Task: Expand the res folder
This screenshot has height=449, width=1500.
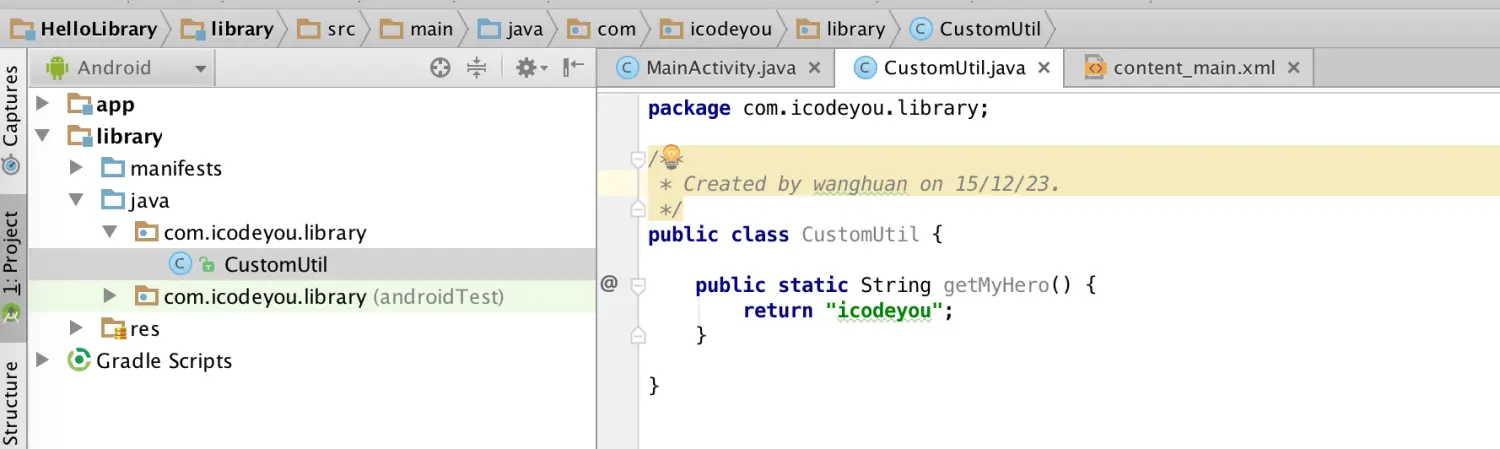Action: point(76,328)
